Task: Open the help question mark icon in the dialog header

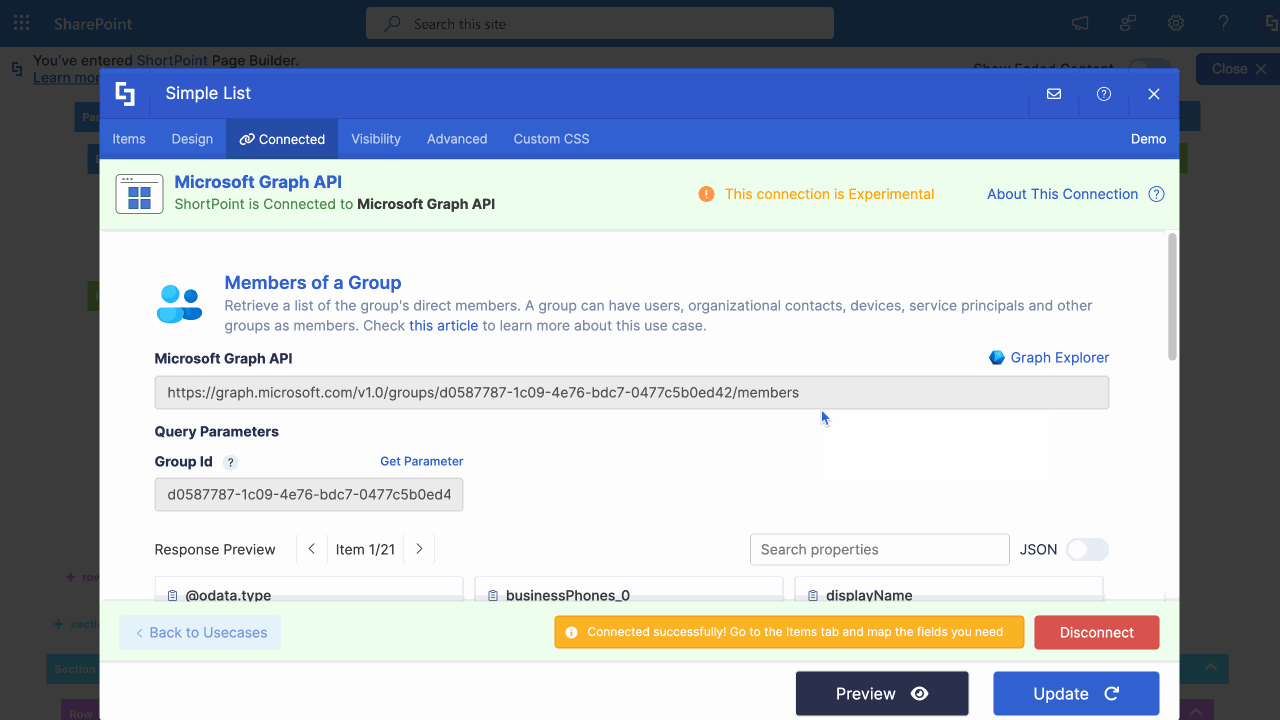Action: tap(1104, 94)
